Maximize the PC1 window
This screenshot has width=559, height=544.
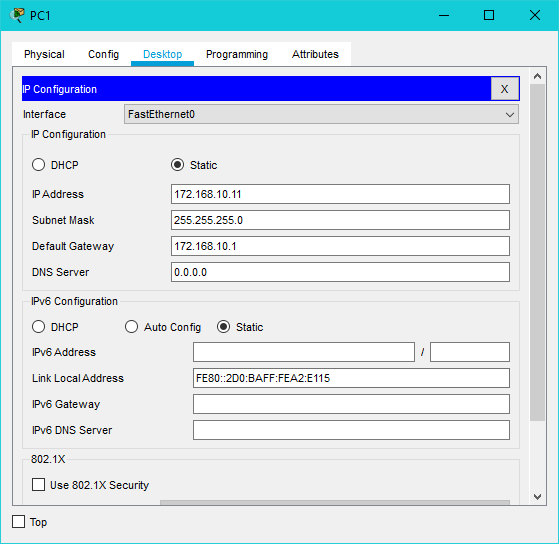pos(489,15)
